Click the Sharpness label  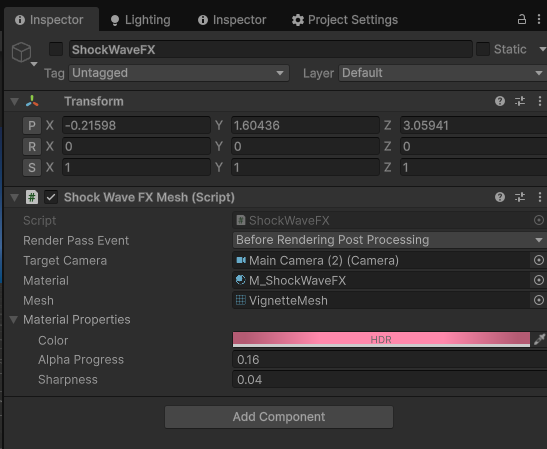click(68, 380)
